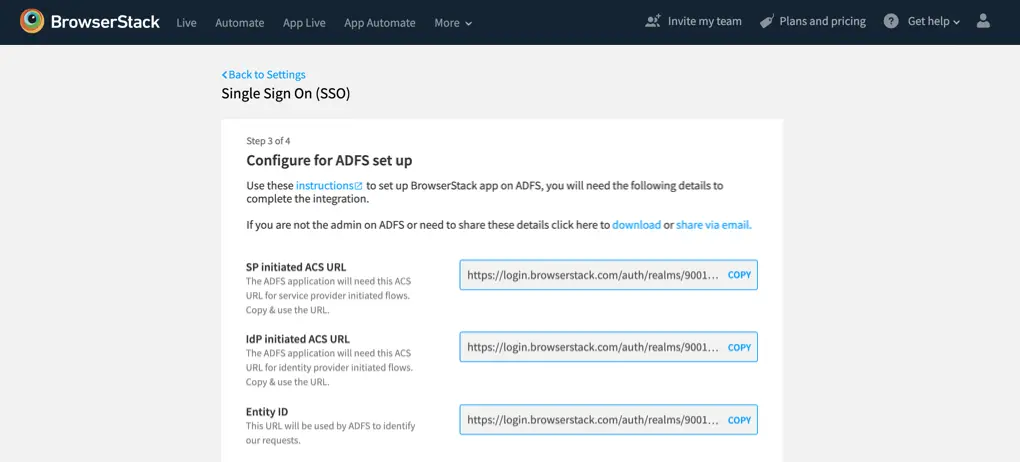Expand the More dropdown menu
1020x462 pixels.
click(453, 23)
